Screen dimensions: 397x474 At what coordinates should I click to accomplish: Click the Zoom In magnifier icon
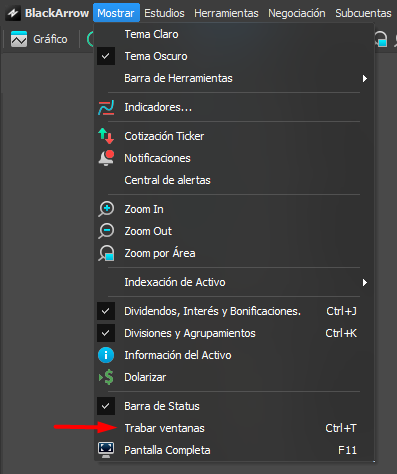pyautogui.click(x=106, y=209)
